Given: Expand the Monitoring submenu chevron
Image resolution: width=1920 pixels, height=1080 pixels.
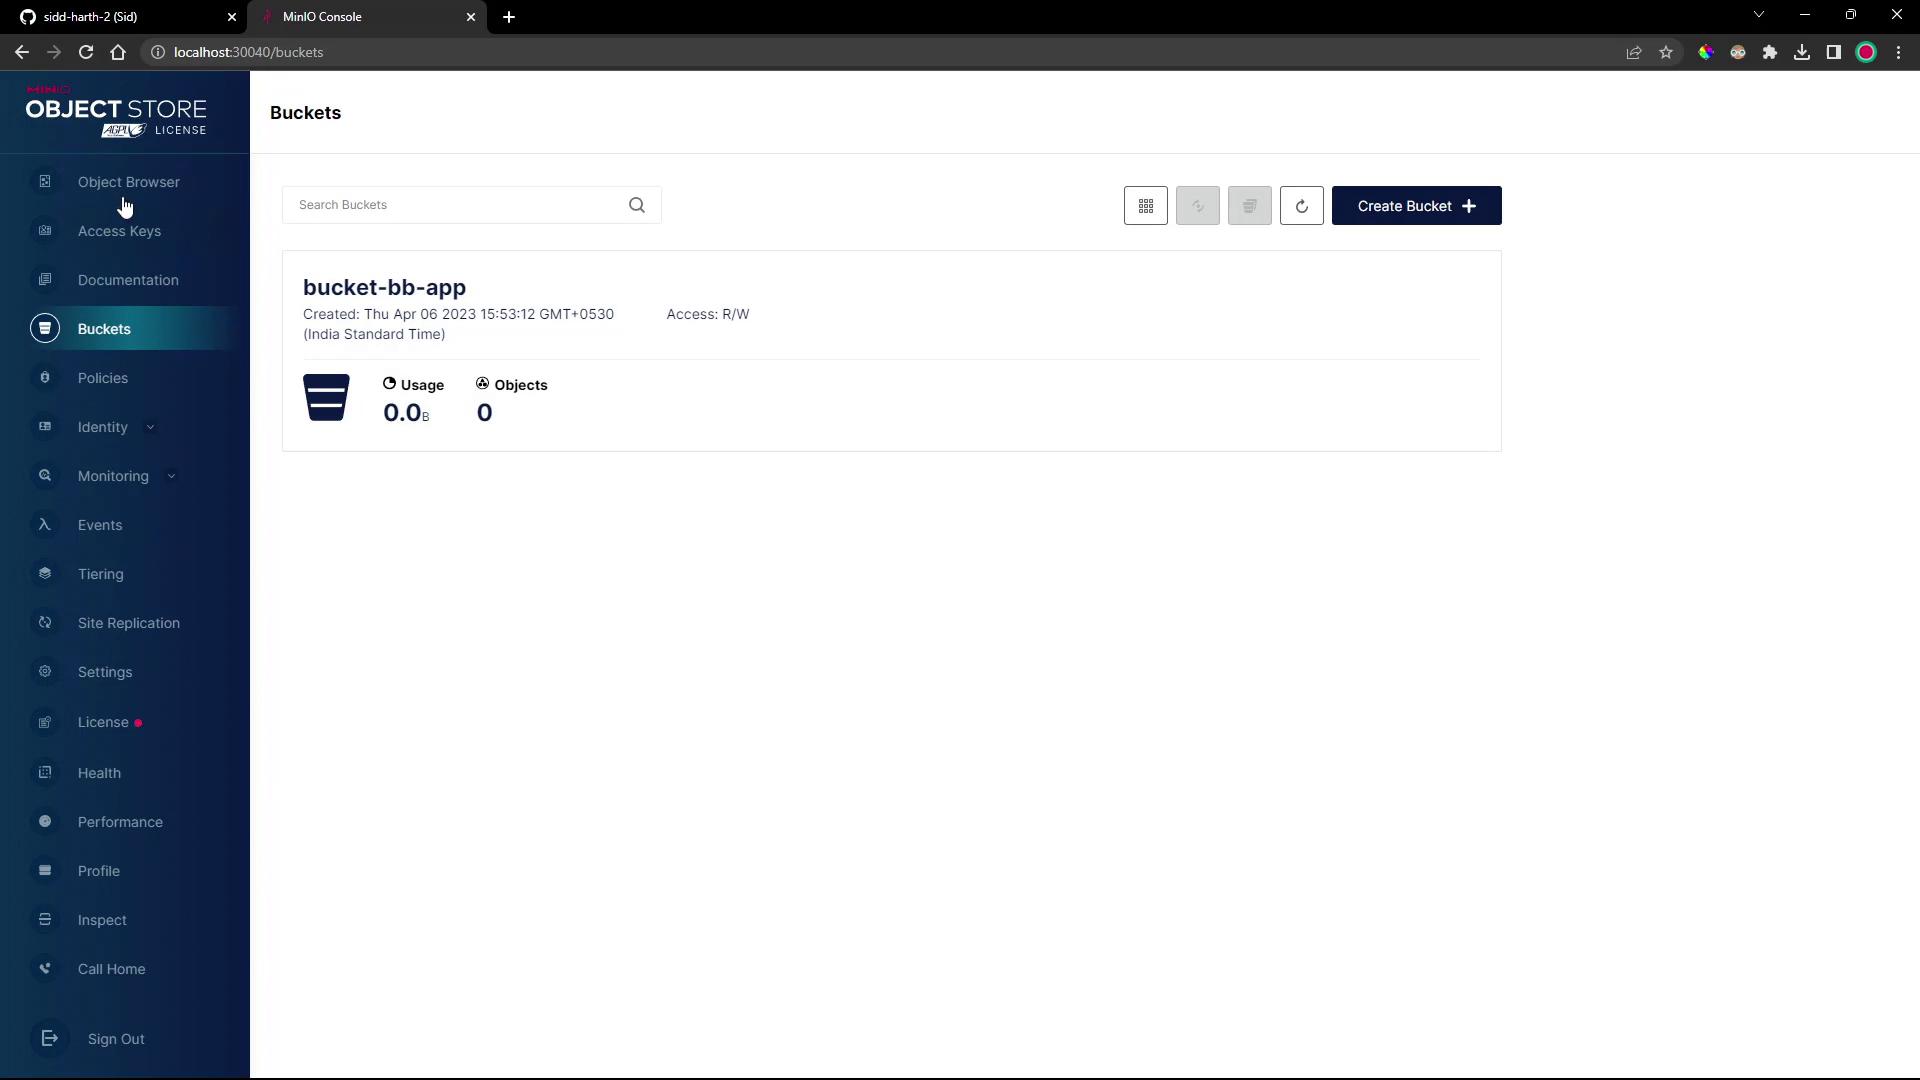Looking at the screenshot, I should click(171, 477).
